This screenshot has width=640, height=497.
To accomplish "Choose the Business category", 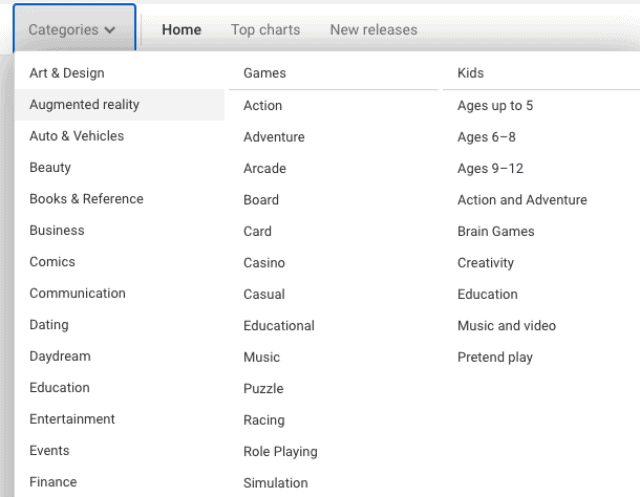I will pyautogui.click(x=57, y=230).
